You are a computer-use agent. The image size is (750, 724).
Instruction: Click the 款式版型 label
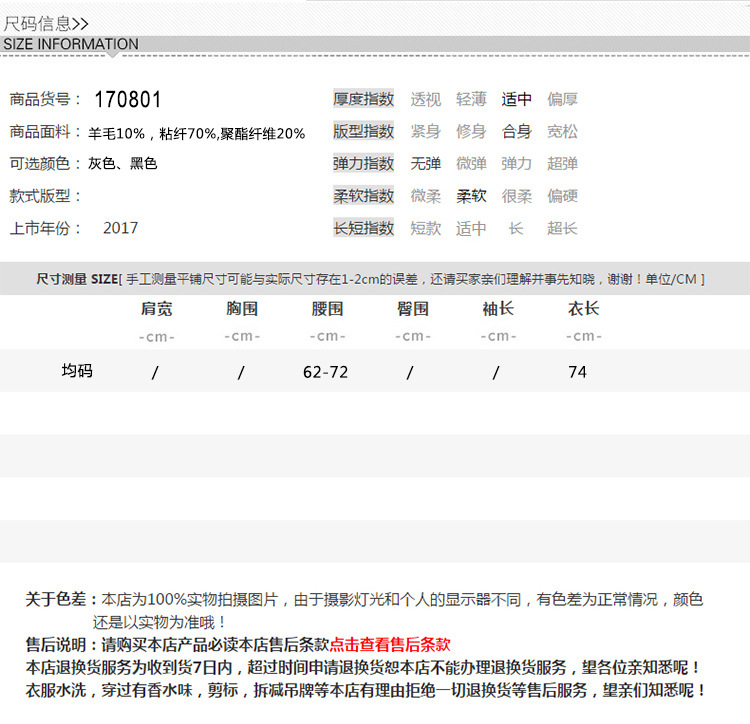pos(45,196)
